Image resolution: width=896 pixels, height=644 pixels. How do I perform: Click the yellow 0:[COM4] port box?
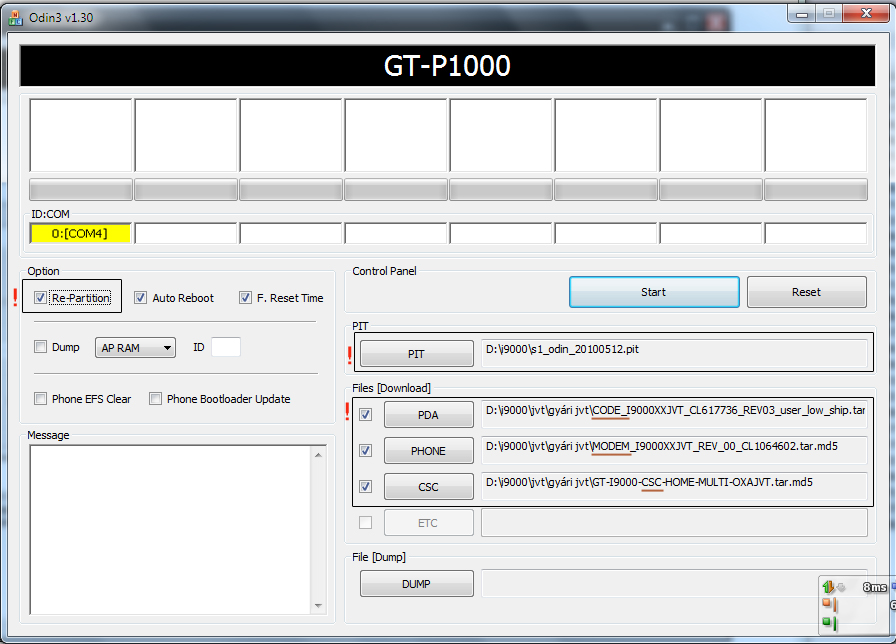(81, 233)
